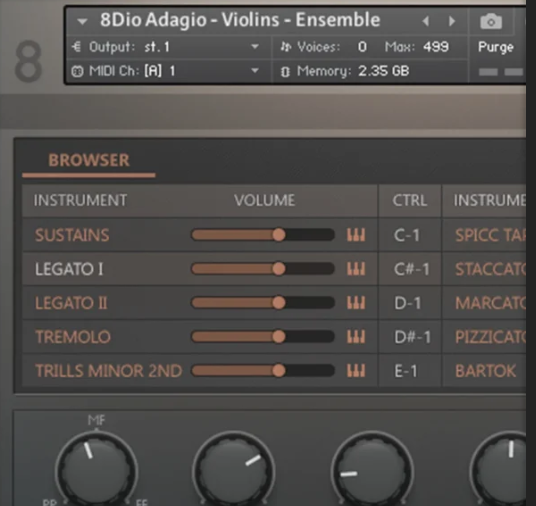This screenshot has width=536, height=506.
Task: Click the keyboard icon for SUSTAINS
Action: (x=356, y=235)
